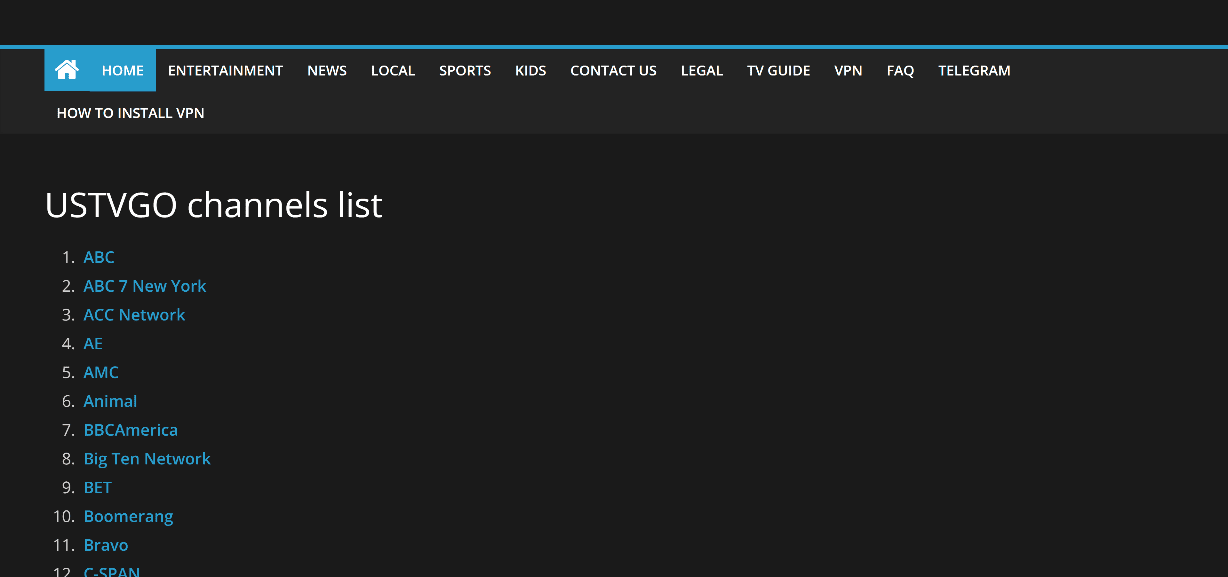Click the VPN menu item

coord(848,70)
